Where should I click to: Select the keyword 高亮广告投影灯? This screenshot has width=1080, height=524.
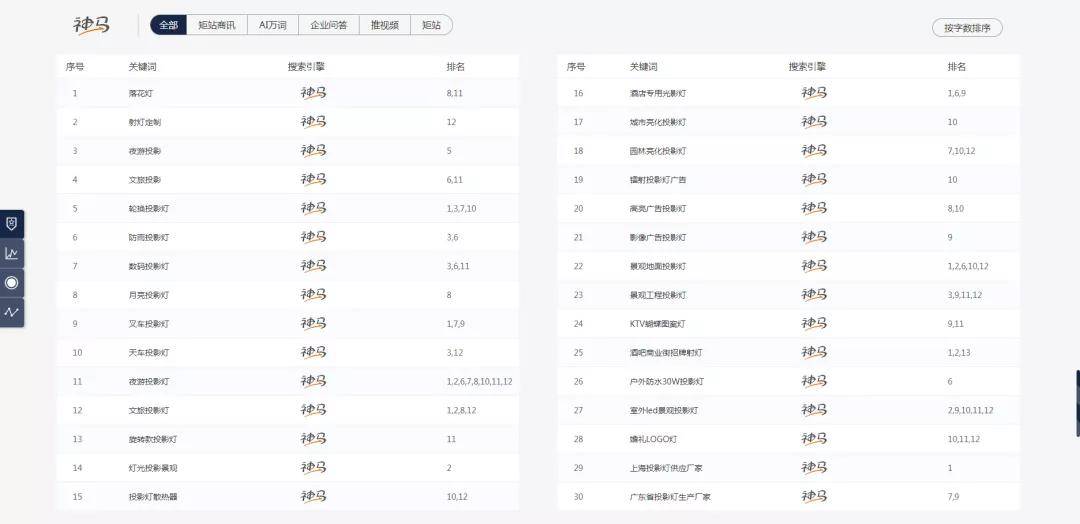658,209
